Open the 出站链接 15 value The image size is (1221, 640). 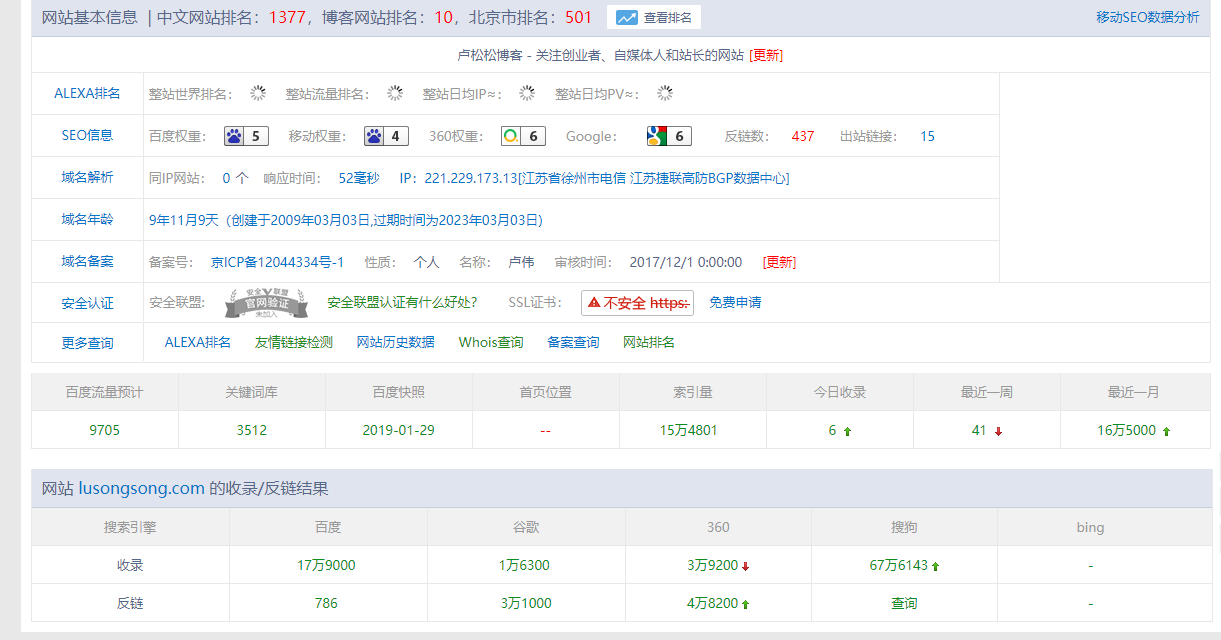click(x=927, y=136)
